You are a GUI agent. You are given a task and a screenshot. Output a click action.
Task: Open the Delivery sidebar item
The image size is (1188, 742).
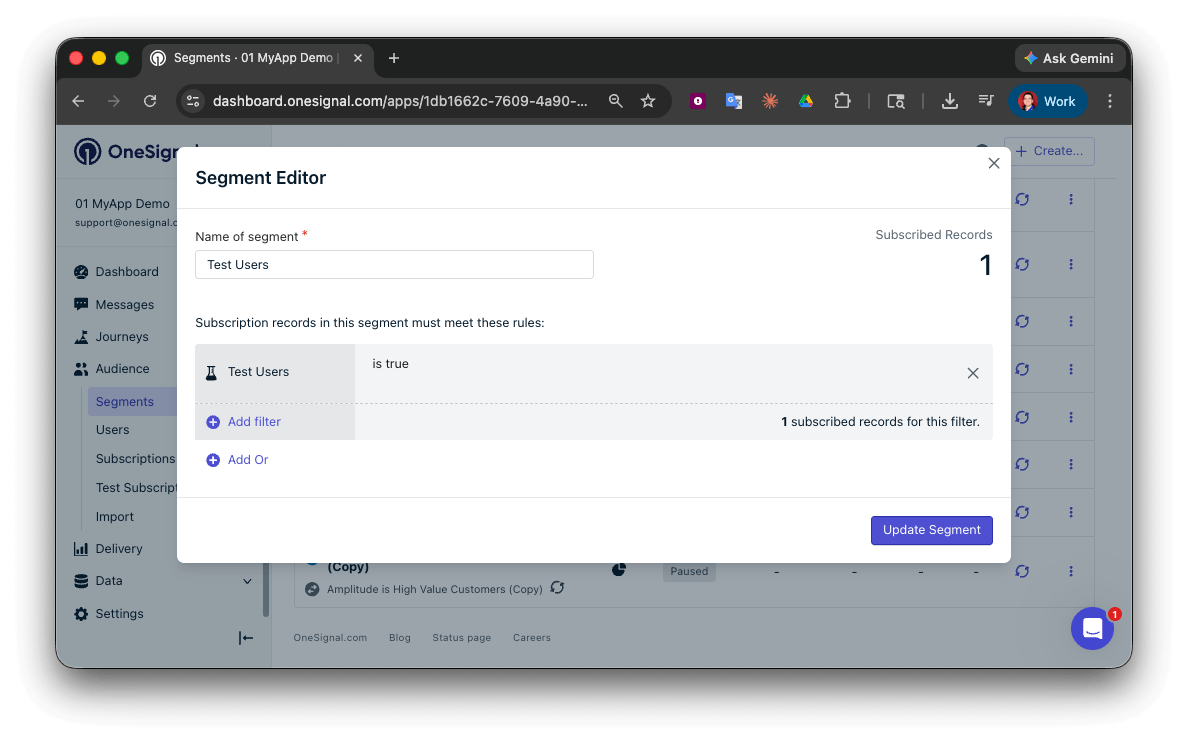[x=118, y=549]
